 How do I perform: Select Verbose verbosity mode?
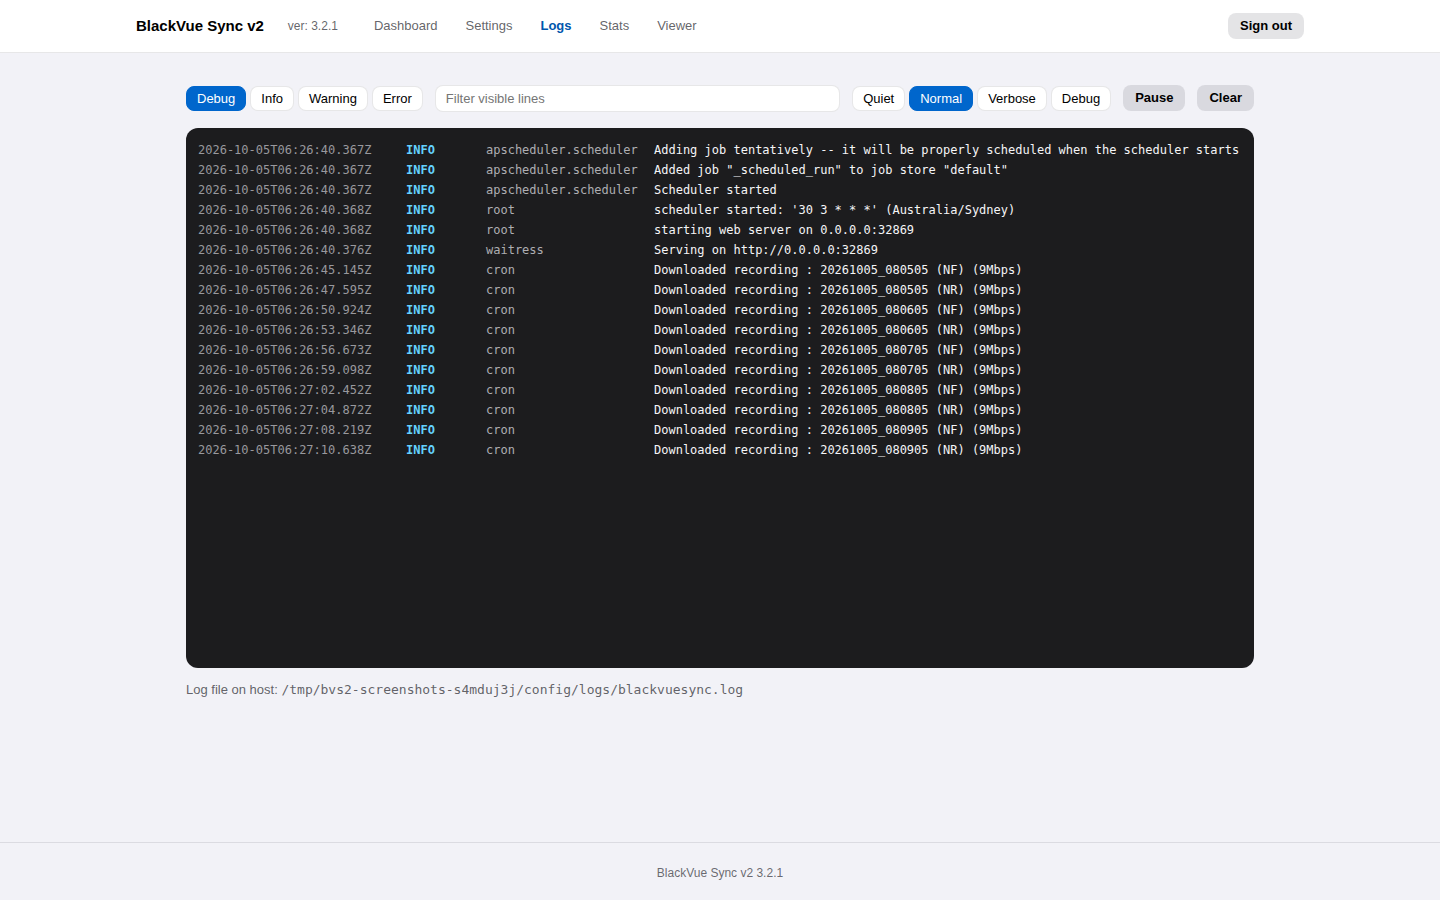pos(1012,99)
